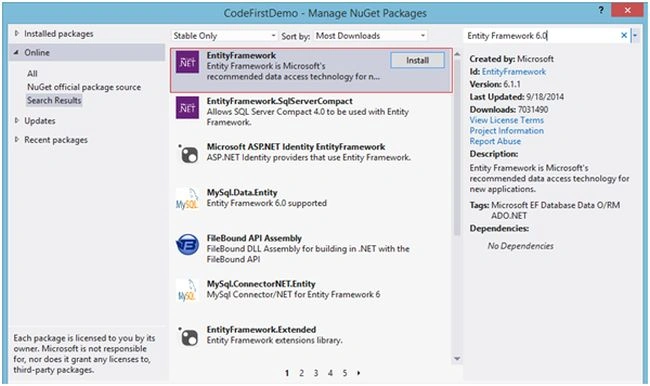Select the EntityFramework.SqlServerCompact package title
Viewport: 650px width, 386px height.
280,101
